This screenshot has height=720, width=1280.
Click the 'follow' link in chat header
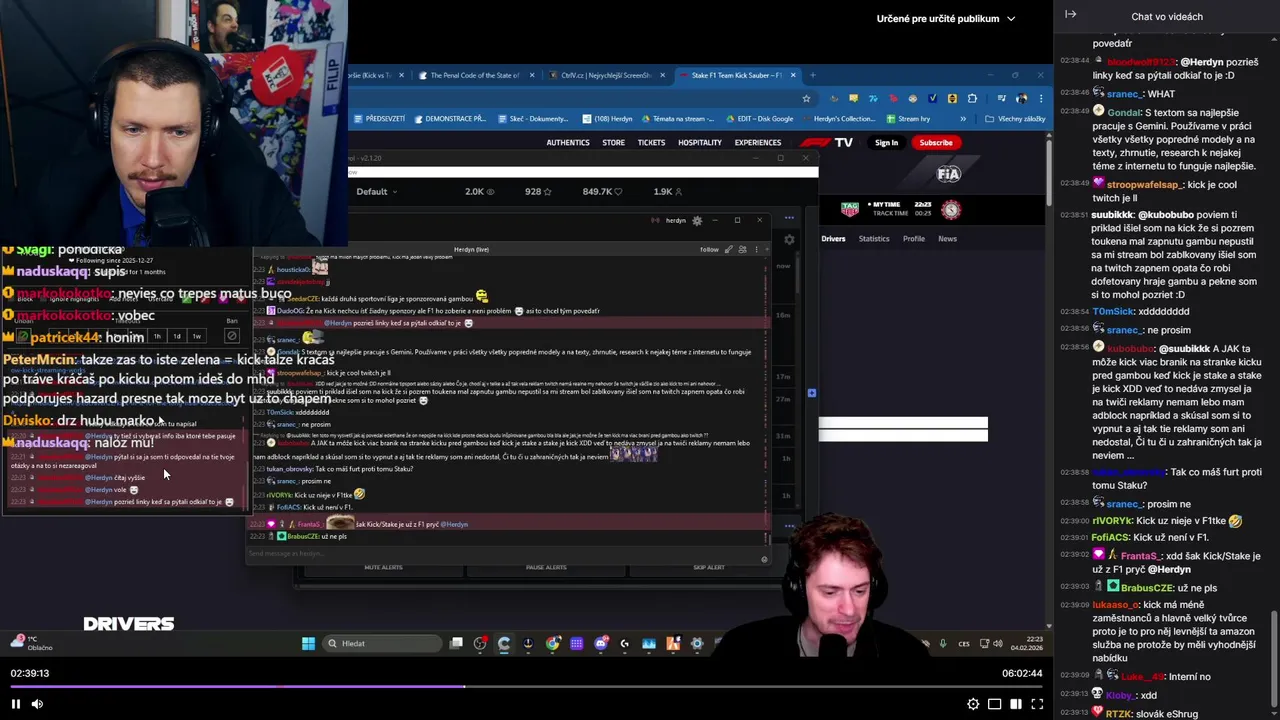click(709, 249)
